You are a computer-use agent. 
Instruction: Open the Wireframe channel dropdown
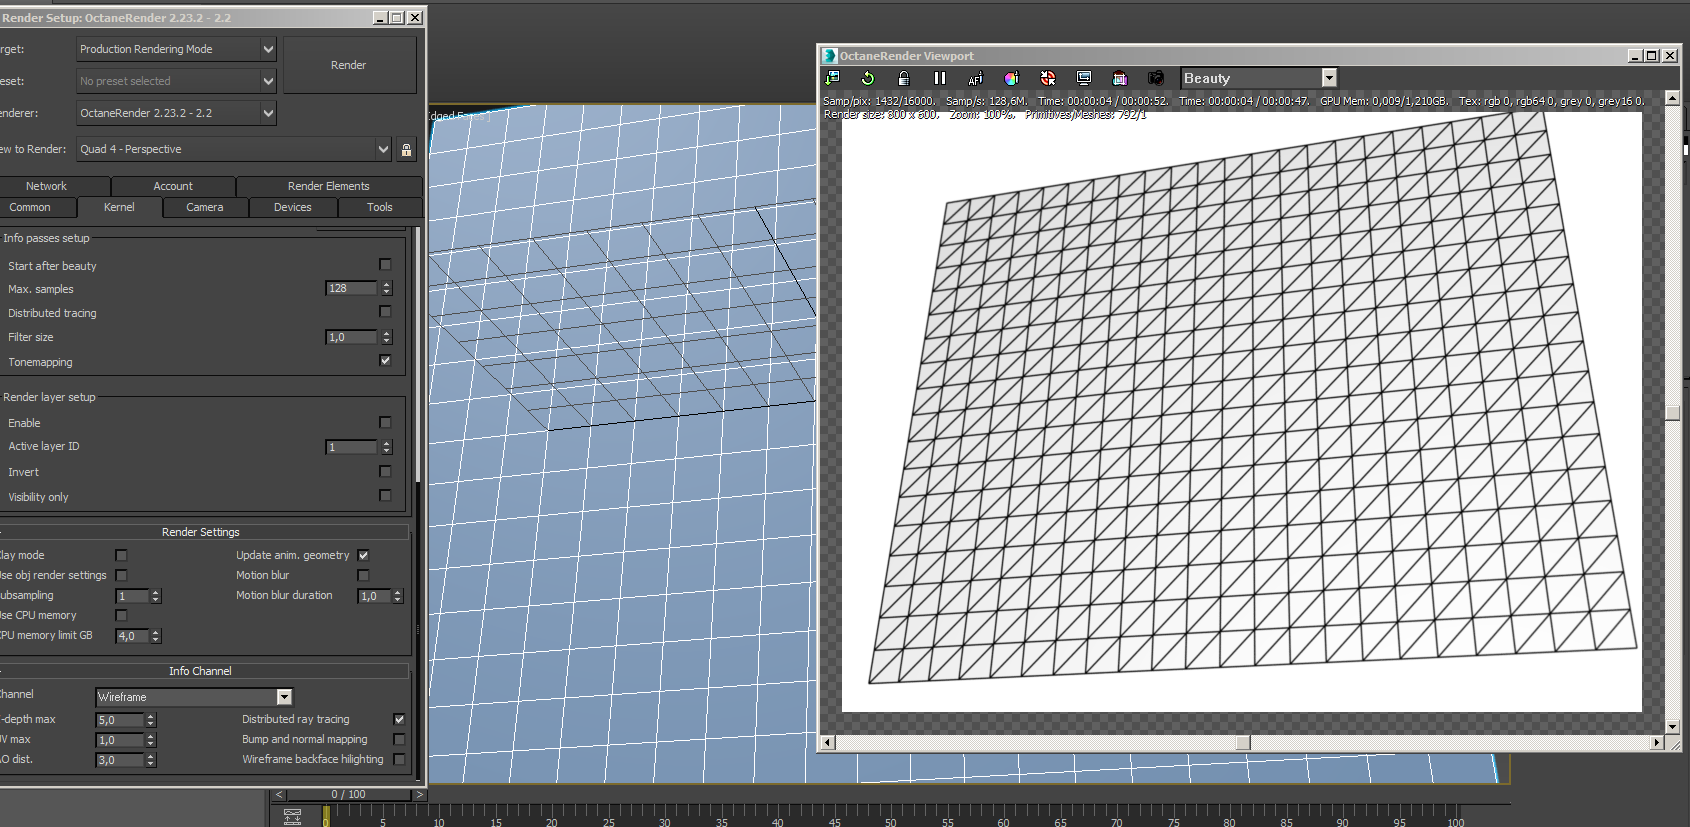[284, 697]
